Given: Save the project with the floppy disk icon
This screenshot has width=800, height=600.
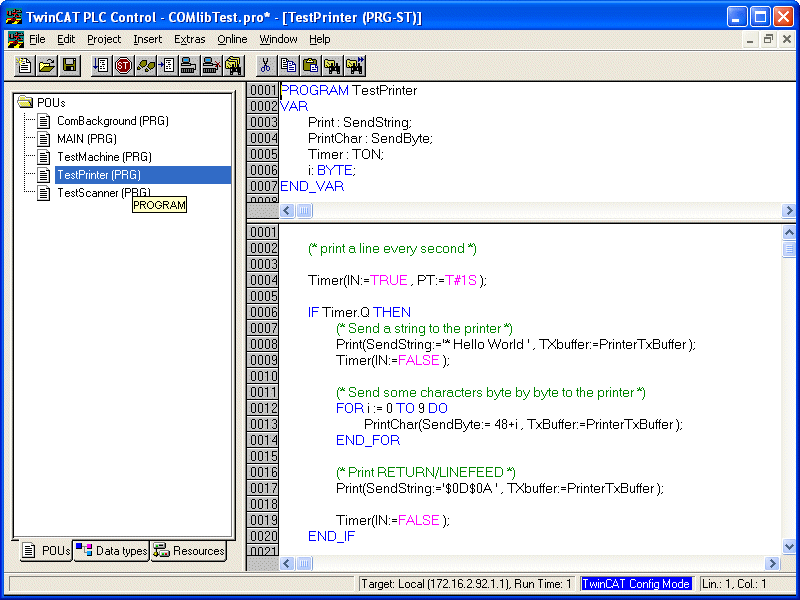Looking at the screenshot, I should pyautogui.click(x=69, y=66).
